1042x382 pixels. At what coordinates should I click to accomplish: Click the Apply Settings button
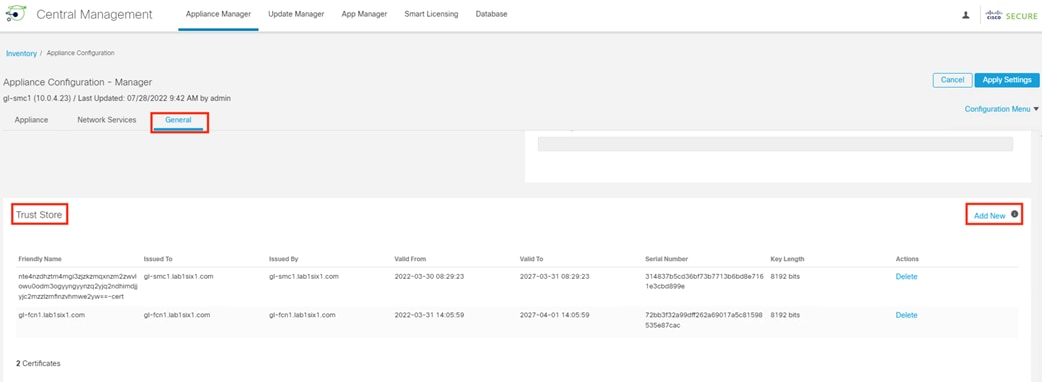1007,80
